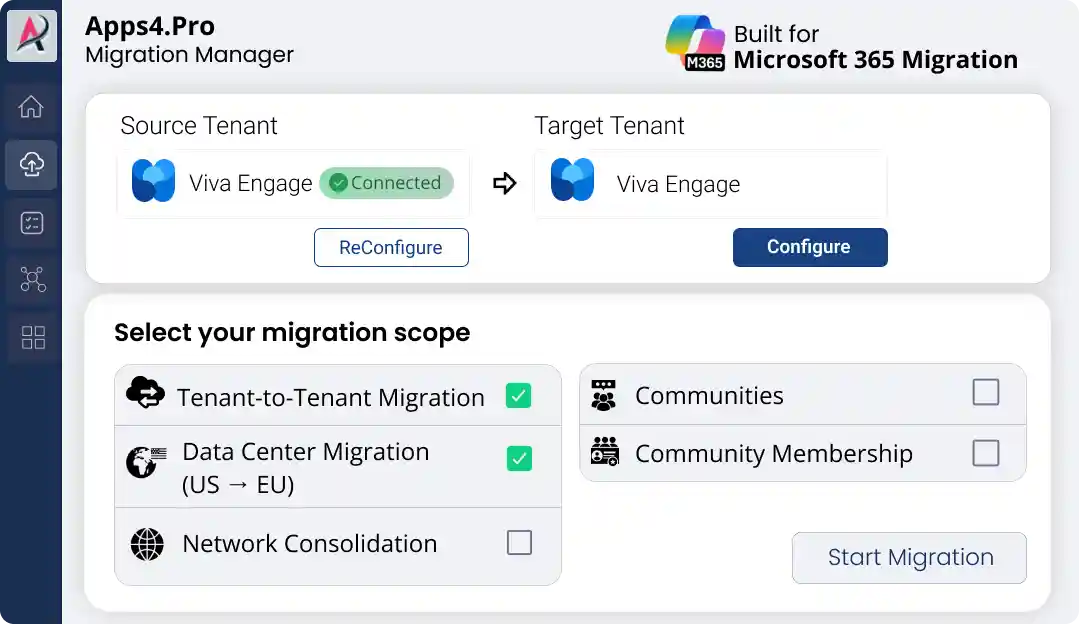The image size is (1079, 624).
Task: Enable the Network Consolidation checkbox
Action: click(x=519, y=542)
